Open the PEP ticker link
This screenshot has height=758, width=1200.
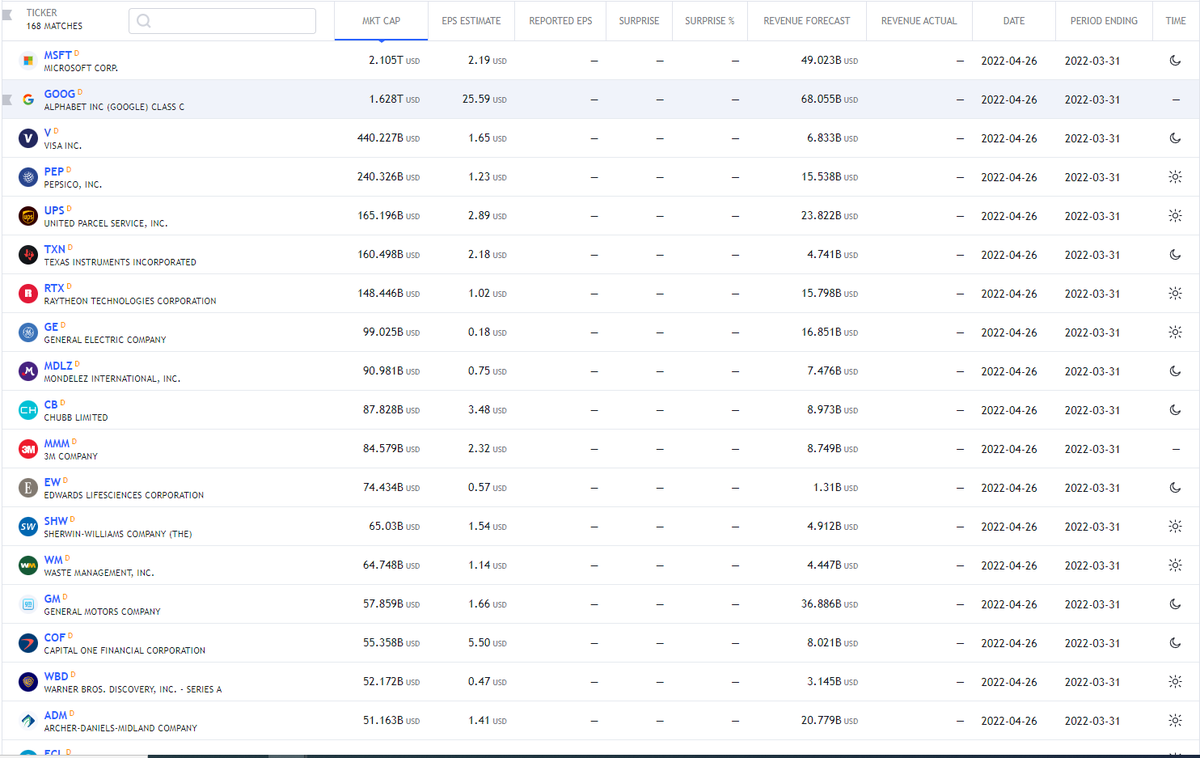(x=54, y=172)
